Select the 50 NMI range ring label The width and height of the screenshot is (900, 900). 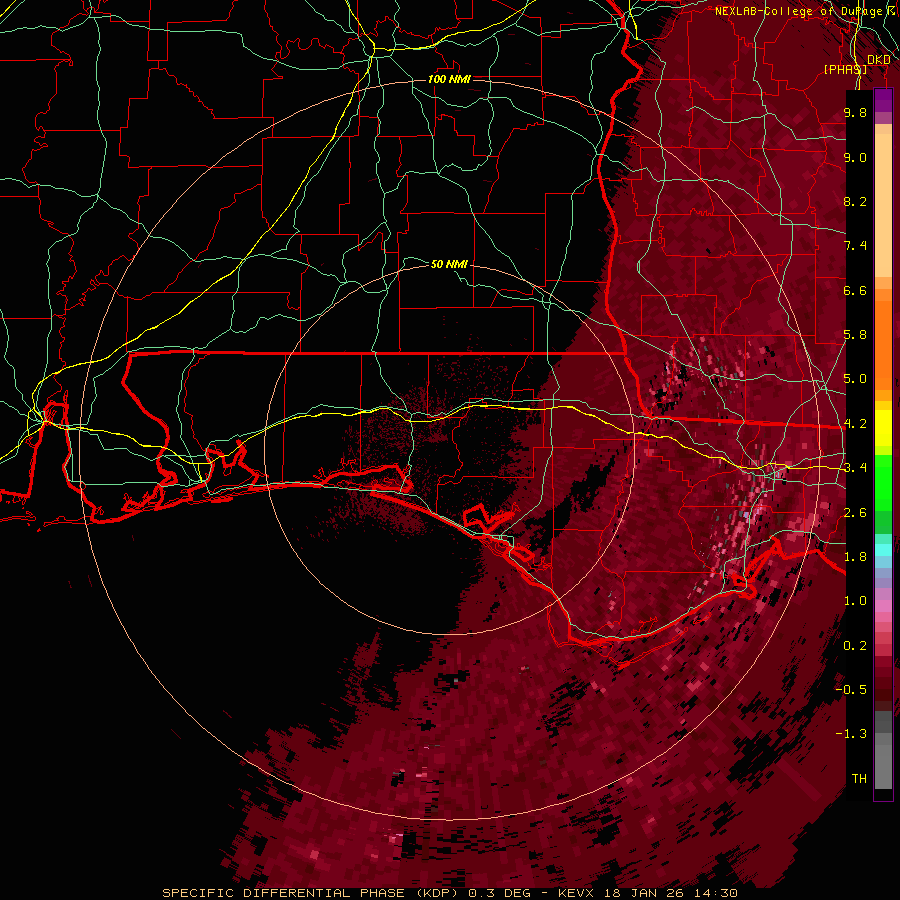[x=449, y=264]
